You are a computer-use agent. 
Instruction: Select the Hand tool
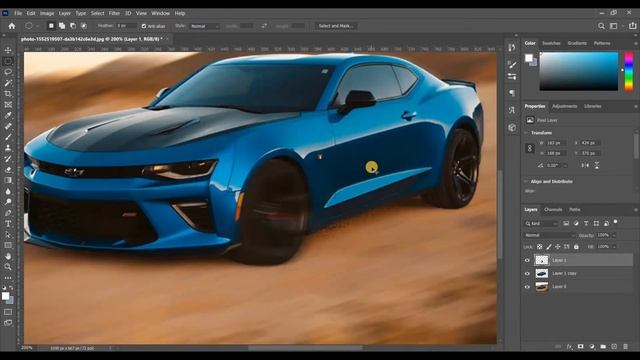click(x=8, y=256)
